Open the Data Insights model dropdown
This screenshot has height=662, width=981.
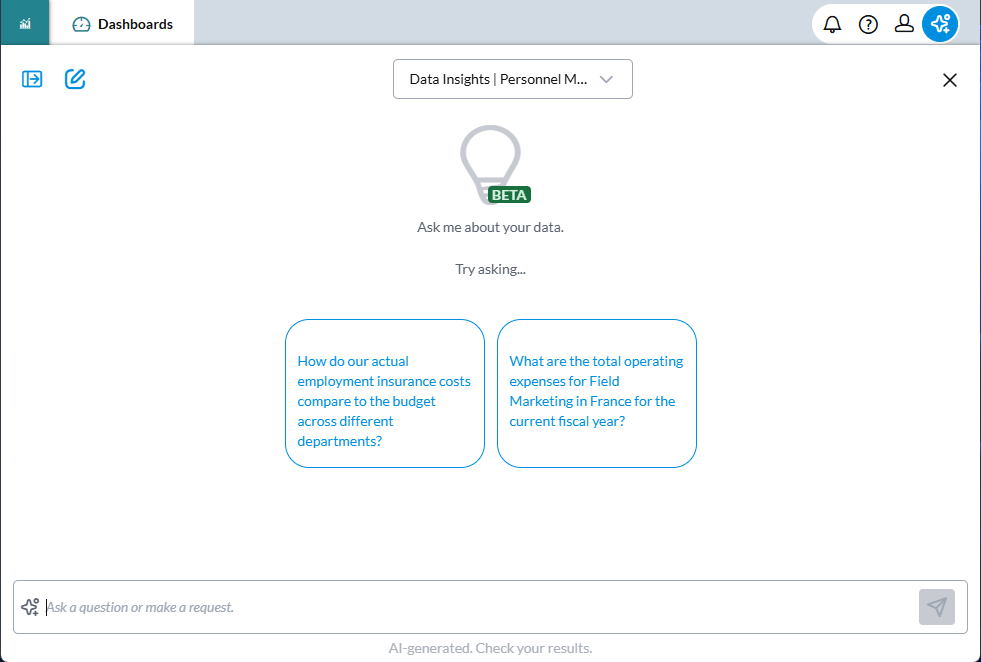(512, 79)
